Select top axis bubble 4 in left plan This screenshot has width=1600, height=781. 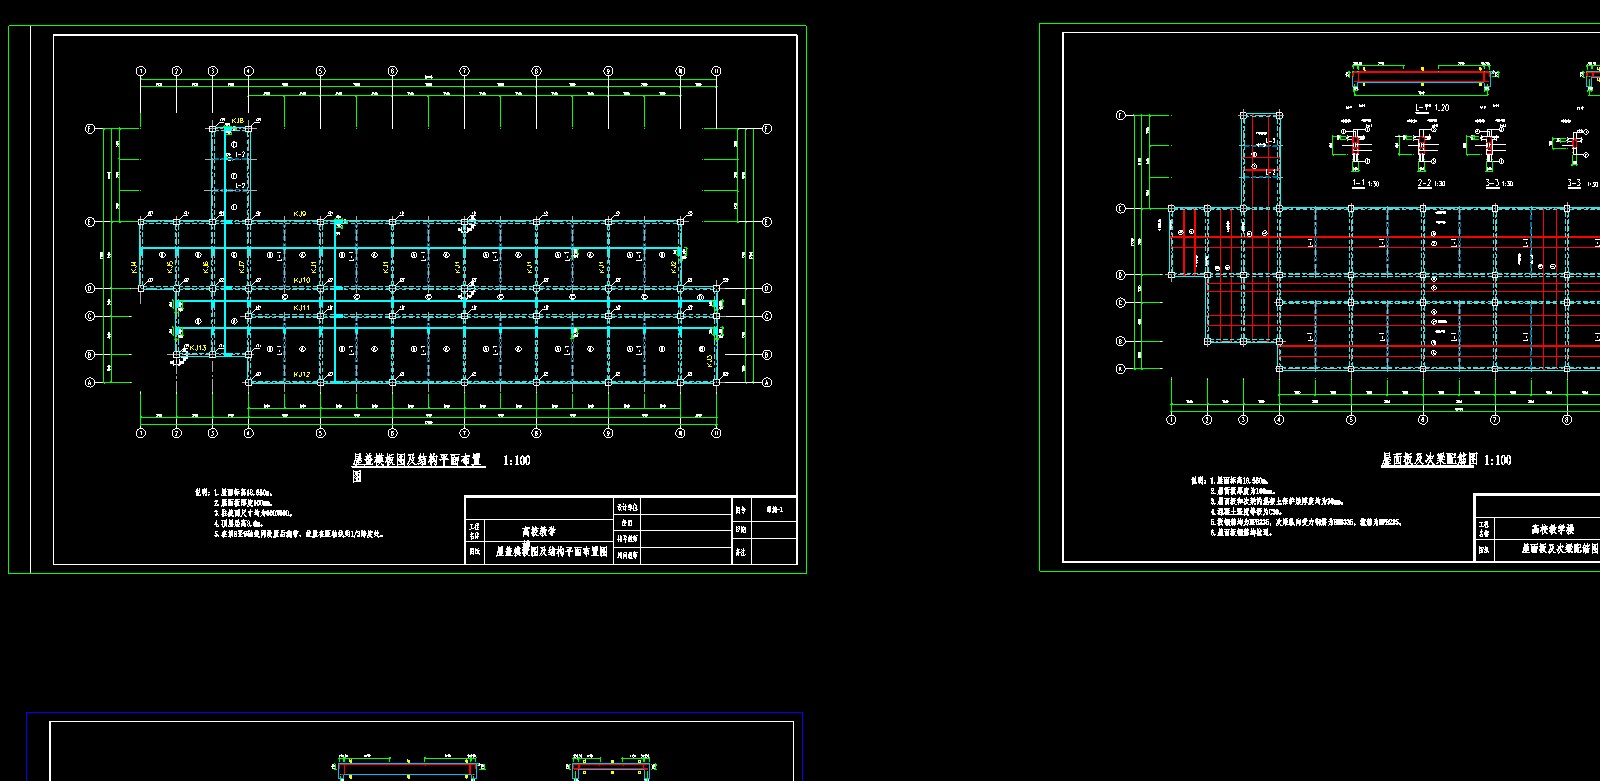249,71
